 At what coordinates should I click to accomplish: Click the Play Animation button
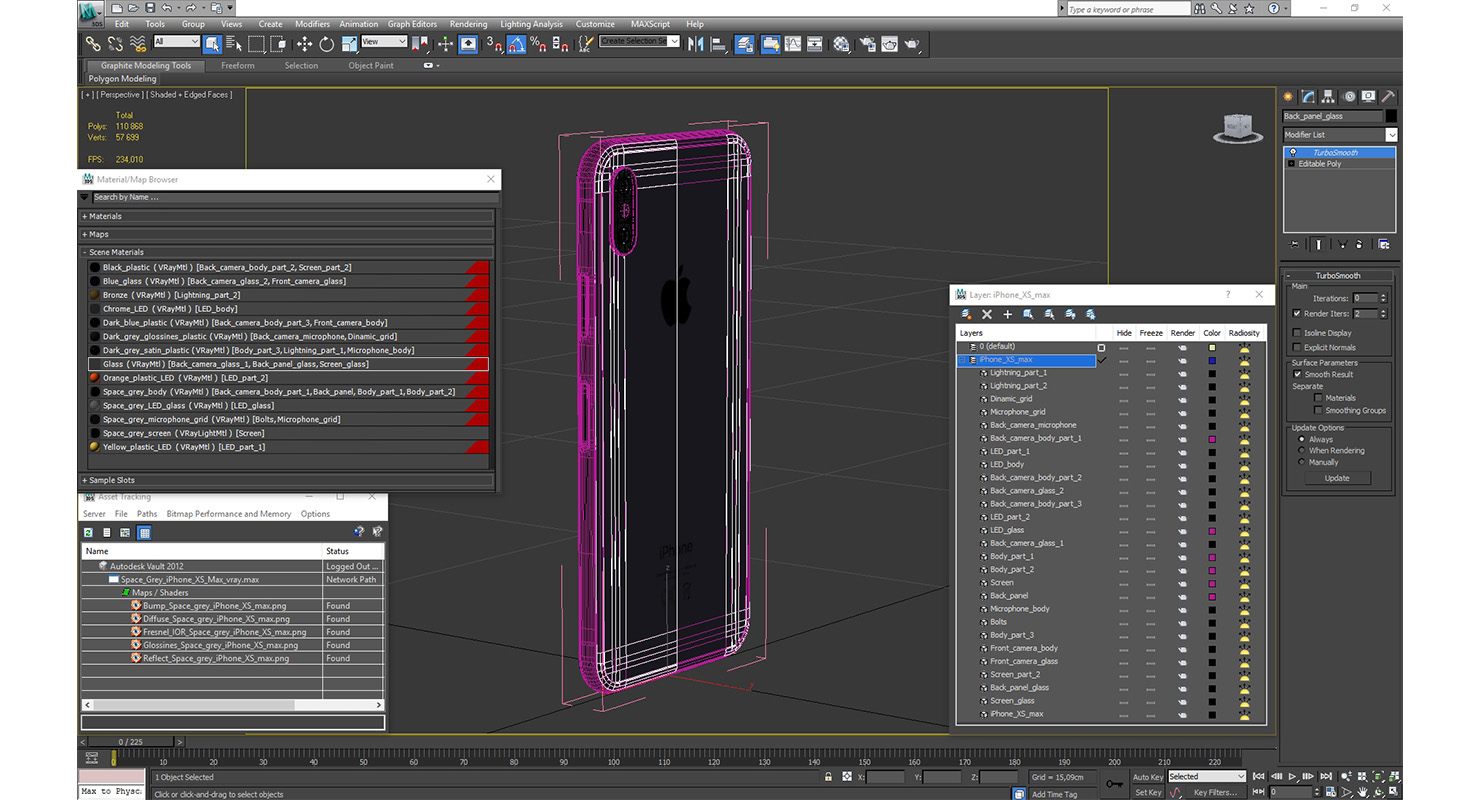(1292, 776)
